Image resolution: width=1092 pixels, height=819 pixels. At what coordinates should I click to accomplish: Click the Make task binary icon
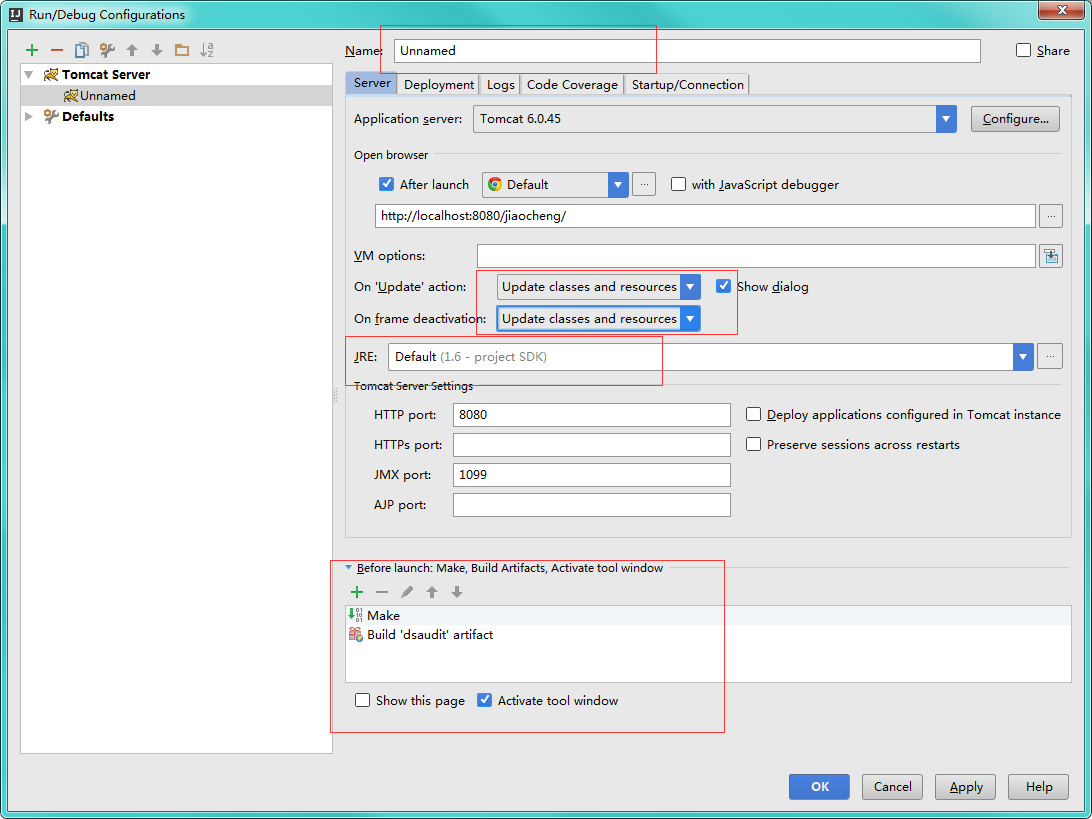click(356, 615)
